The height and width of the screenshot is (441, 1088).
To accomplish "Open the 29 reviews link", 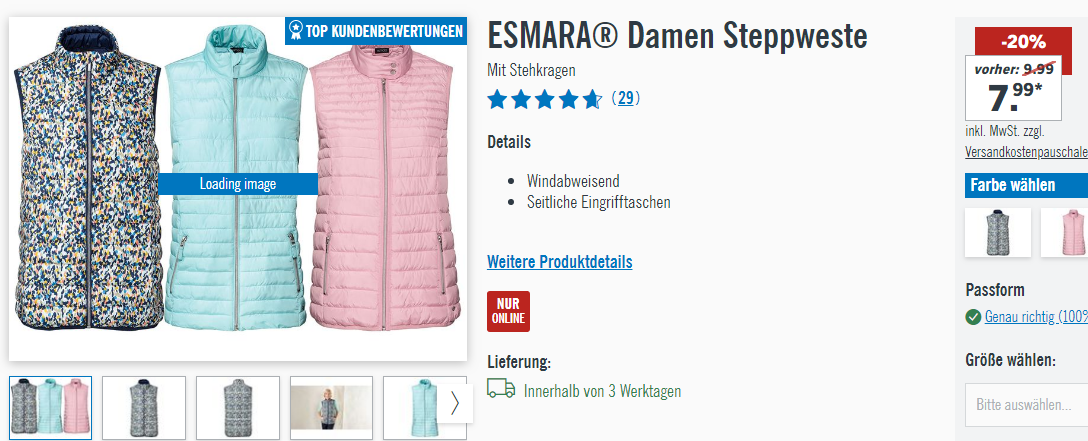I will pyautogui.click(x=626, y=98).
